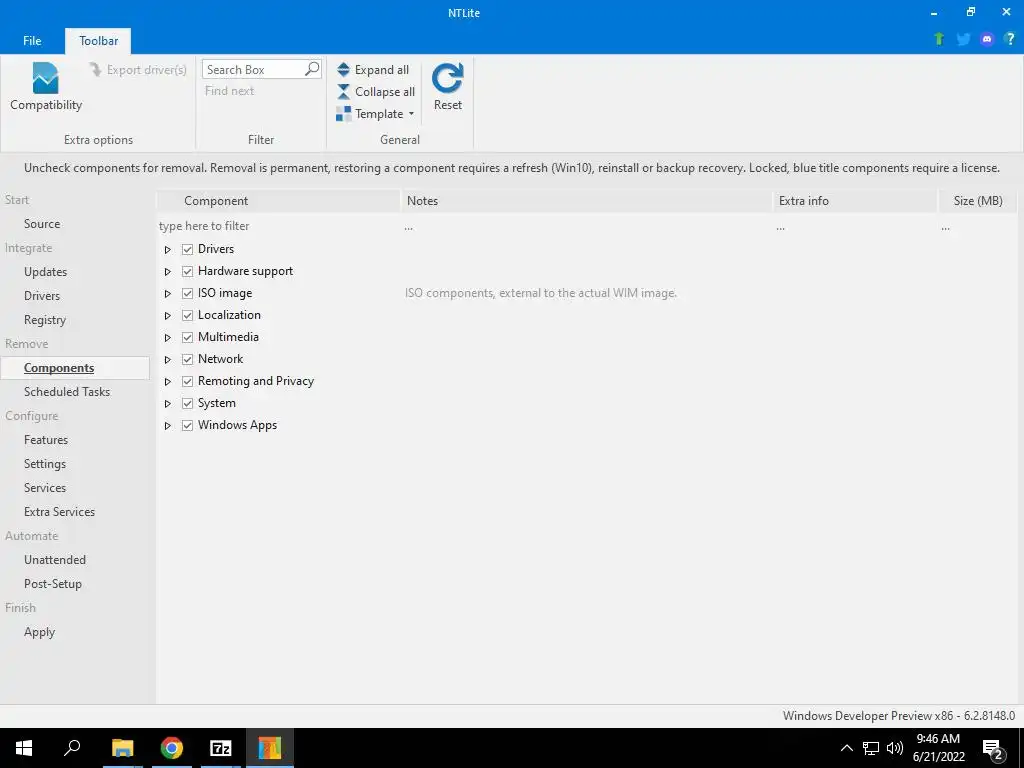Open Post-Setup page in sidebar
Screen dimensions: 1024x768
tap(52, 584)
